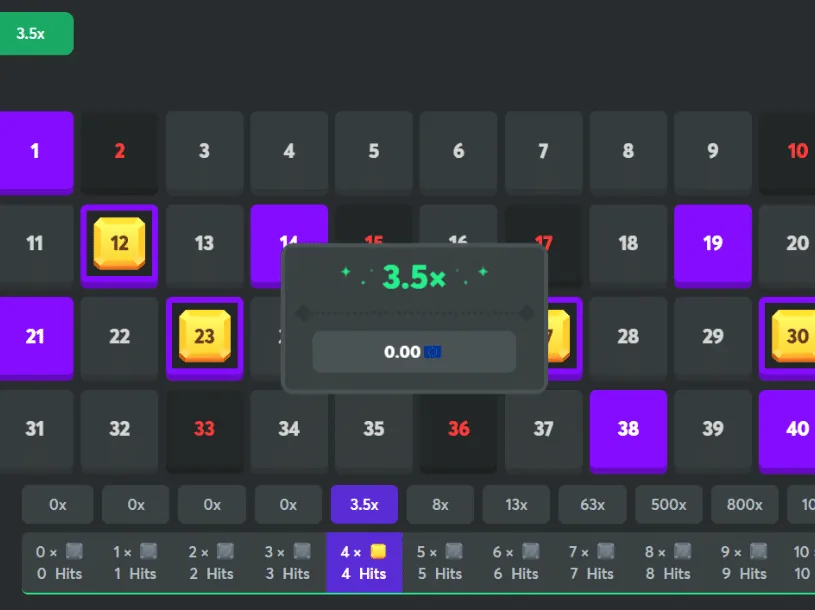Select tile number 3
This screenshot has width=815, height=610.
[x=205, y=152]
